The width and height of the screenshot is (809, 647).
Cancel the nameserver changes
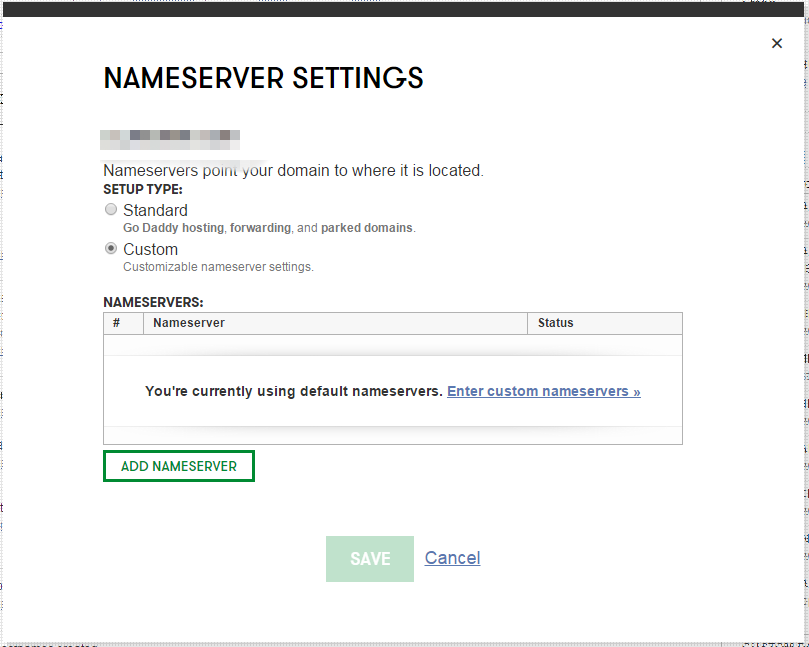[x=452, y=558]
